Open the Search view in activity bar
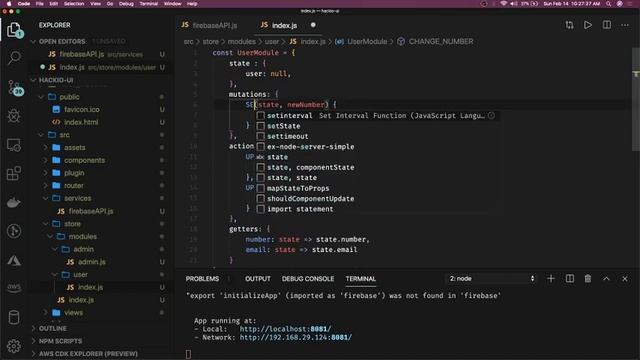This screenshot has width=640, height=360. [14, 58]
